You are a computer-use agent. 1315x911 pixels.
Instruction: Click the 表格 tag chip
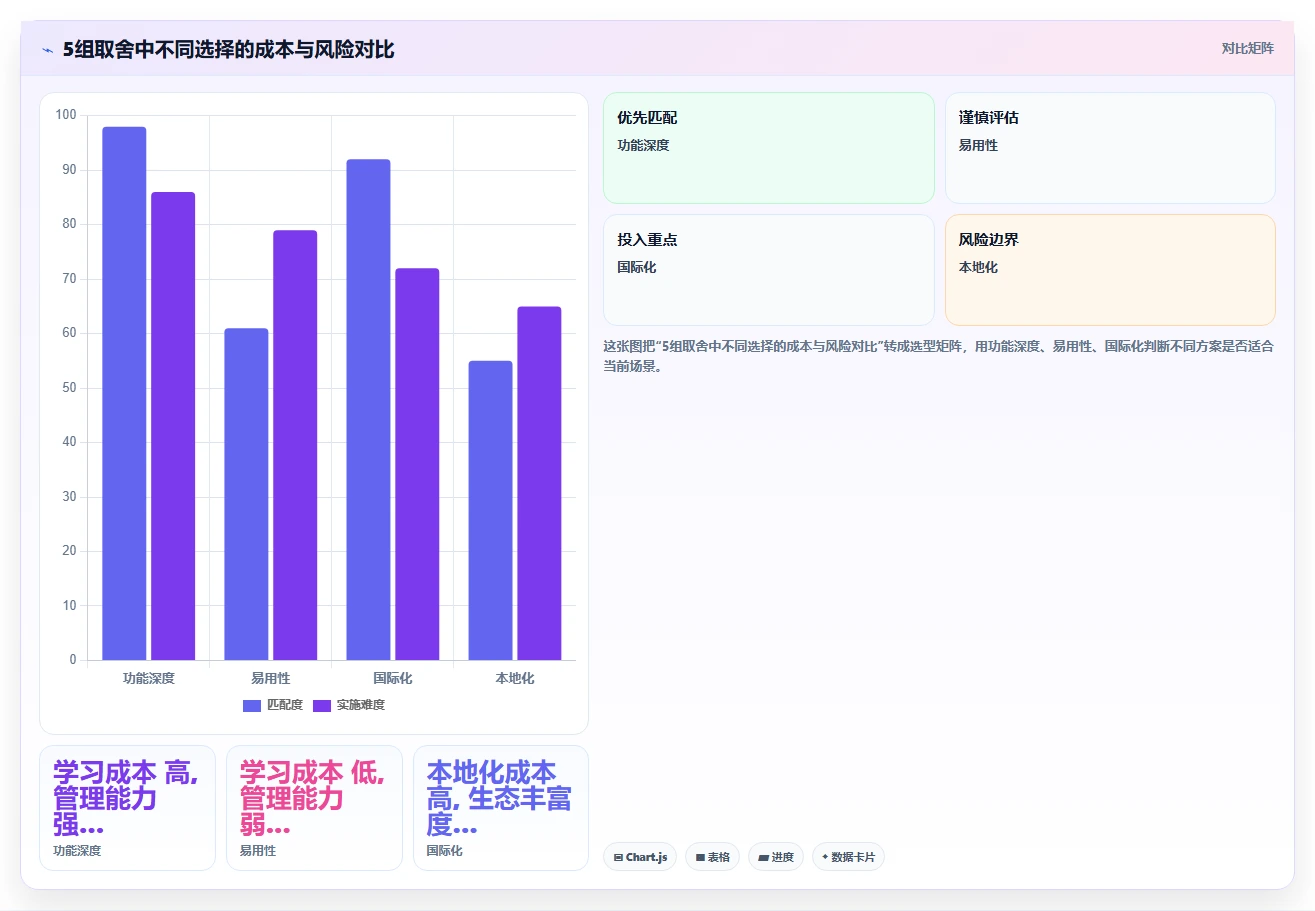tap(712, 857)
